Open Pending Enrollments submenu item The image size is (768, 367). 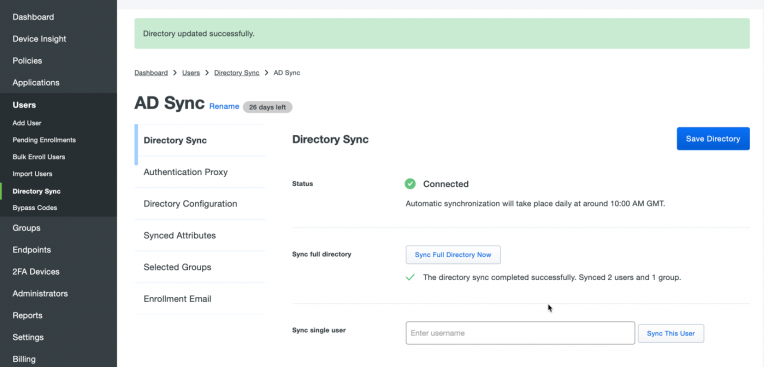(44, 140)
